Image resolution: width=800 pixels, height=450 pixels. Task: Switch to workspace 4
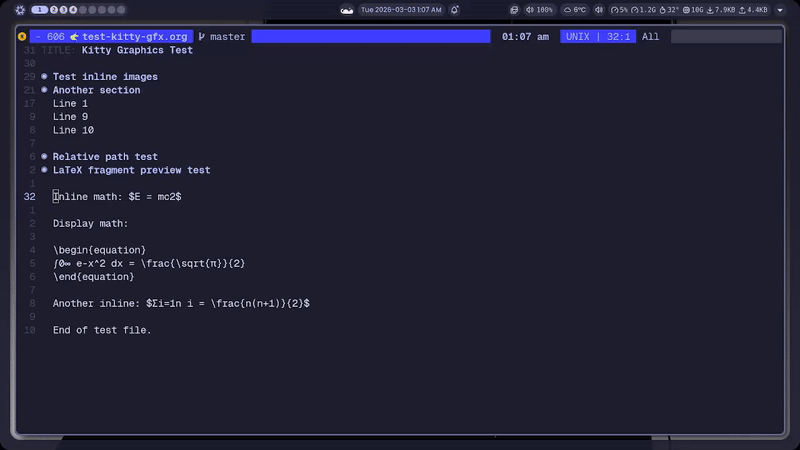click(73, 10)
